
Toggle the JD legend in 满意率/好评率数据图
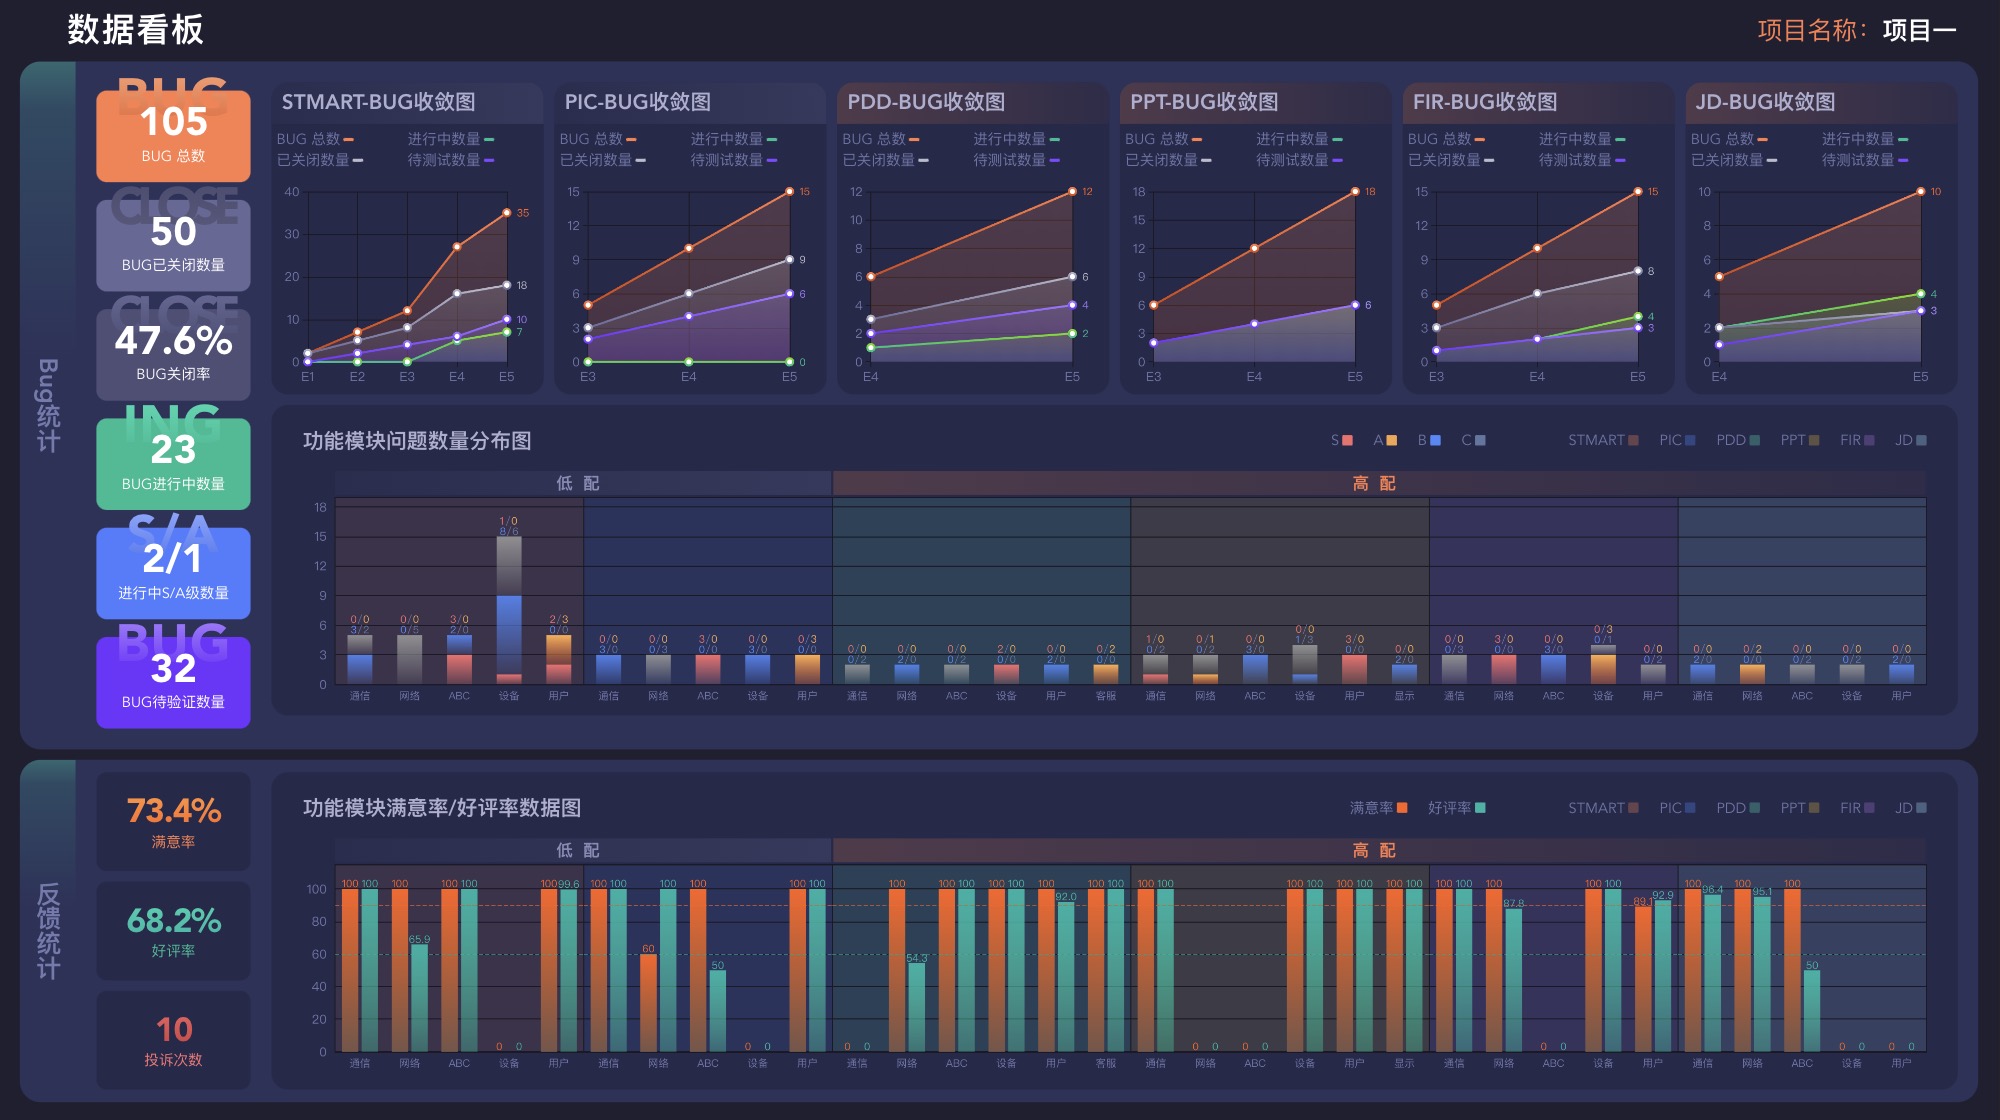[1910, 808]
